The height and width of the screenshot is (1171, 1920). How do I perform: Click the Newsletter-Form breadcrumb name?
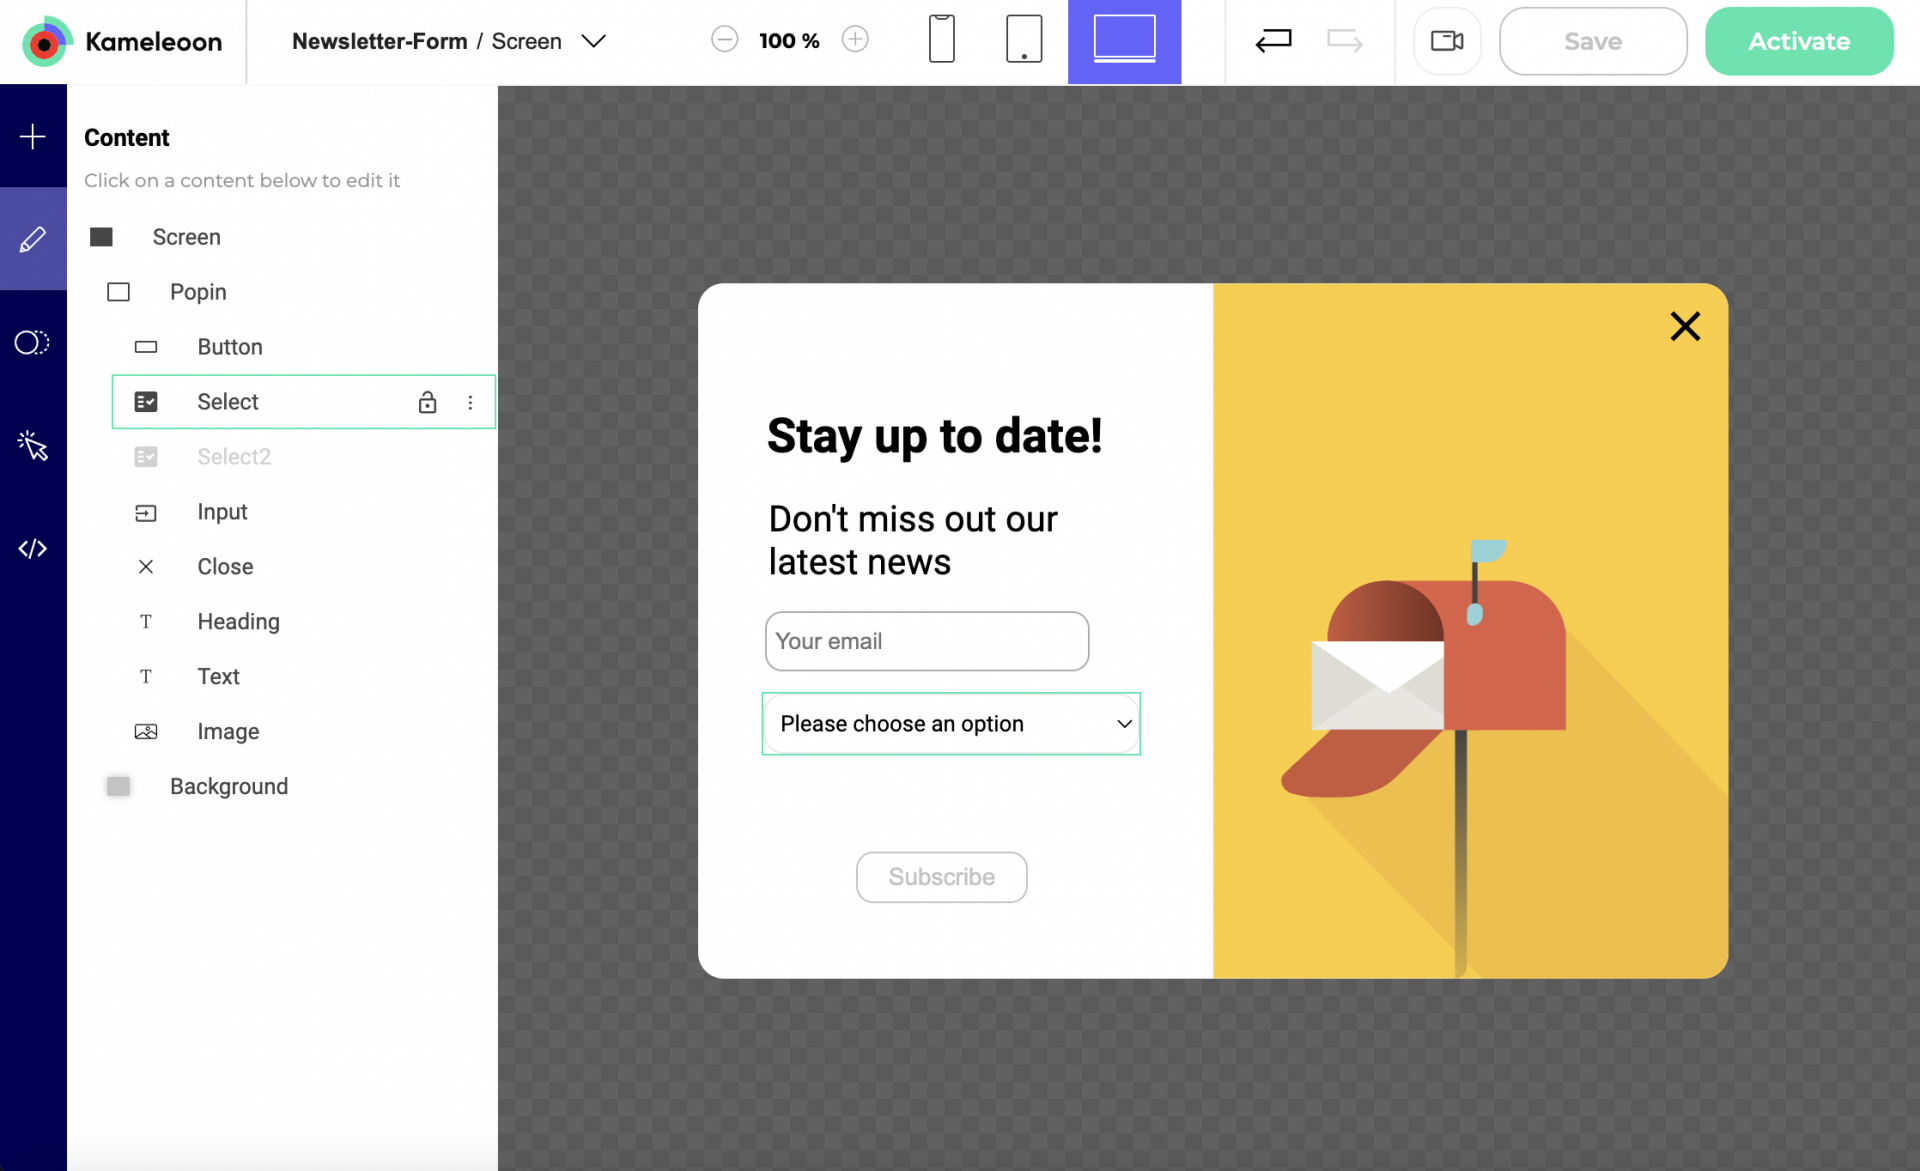click(x=380, y=41)
